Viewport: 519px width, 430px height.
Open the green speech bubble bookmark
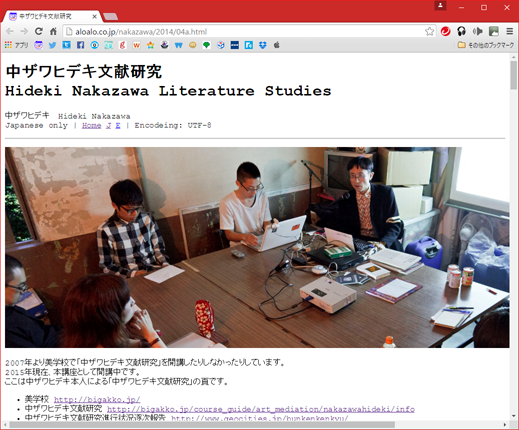(x=206, y=45)
